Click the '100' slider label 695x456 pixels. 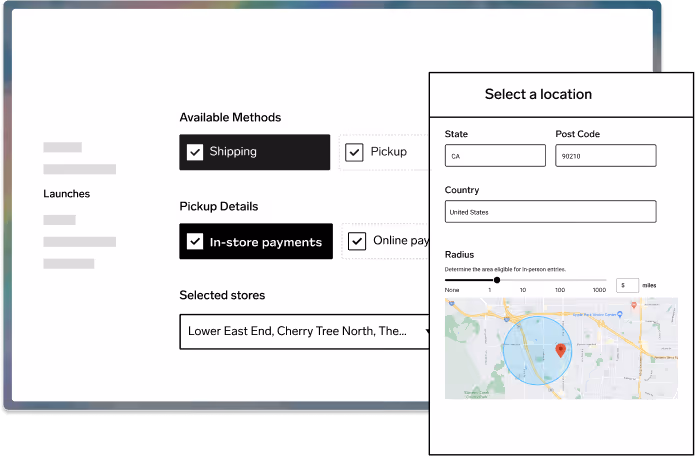(560, 290)
